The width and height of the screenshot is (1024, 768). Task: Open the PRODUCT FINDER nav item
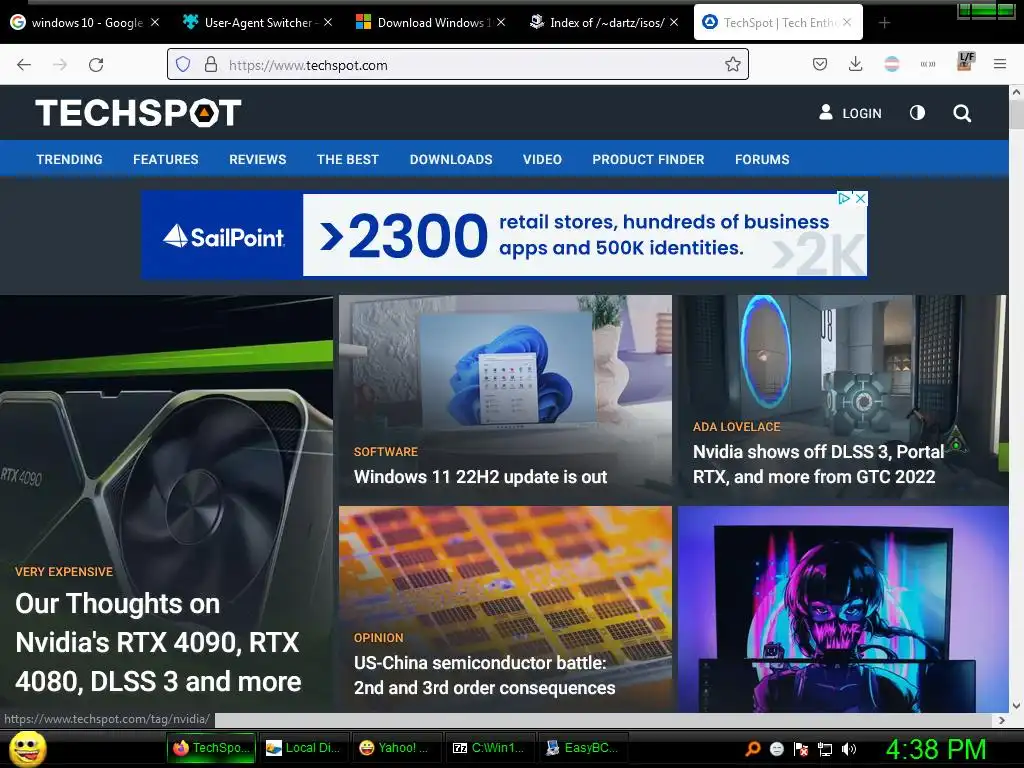(648, 159)
